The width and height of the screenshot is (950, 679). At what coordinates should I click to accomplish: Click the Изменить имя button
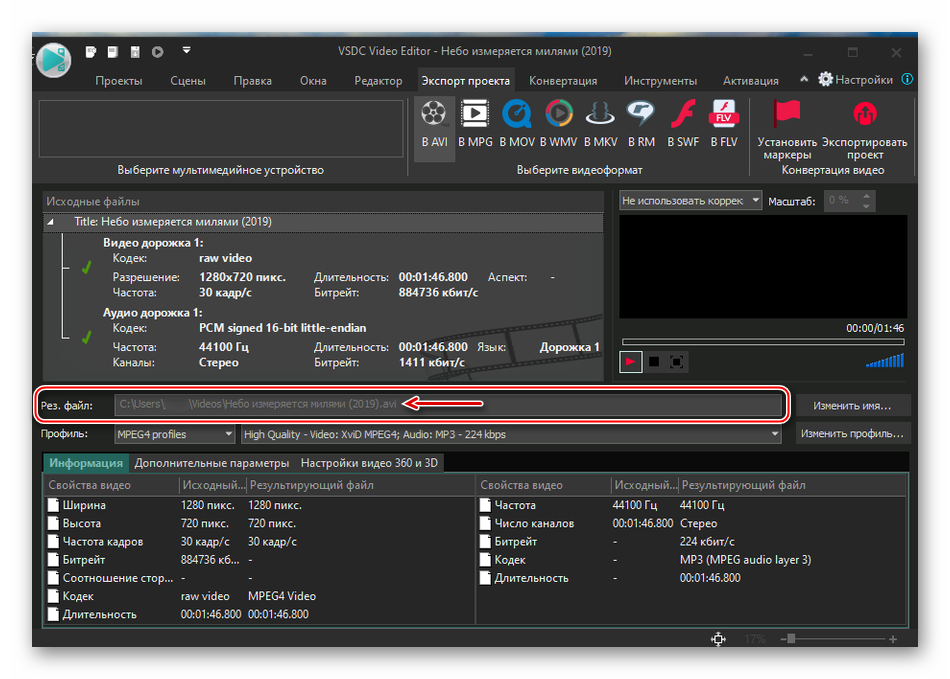point(852,406)
